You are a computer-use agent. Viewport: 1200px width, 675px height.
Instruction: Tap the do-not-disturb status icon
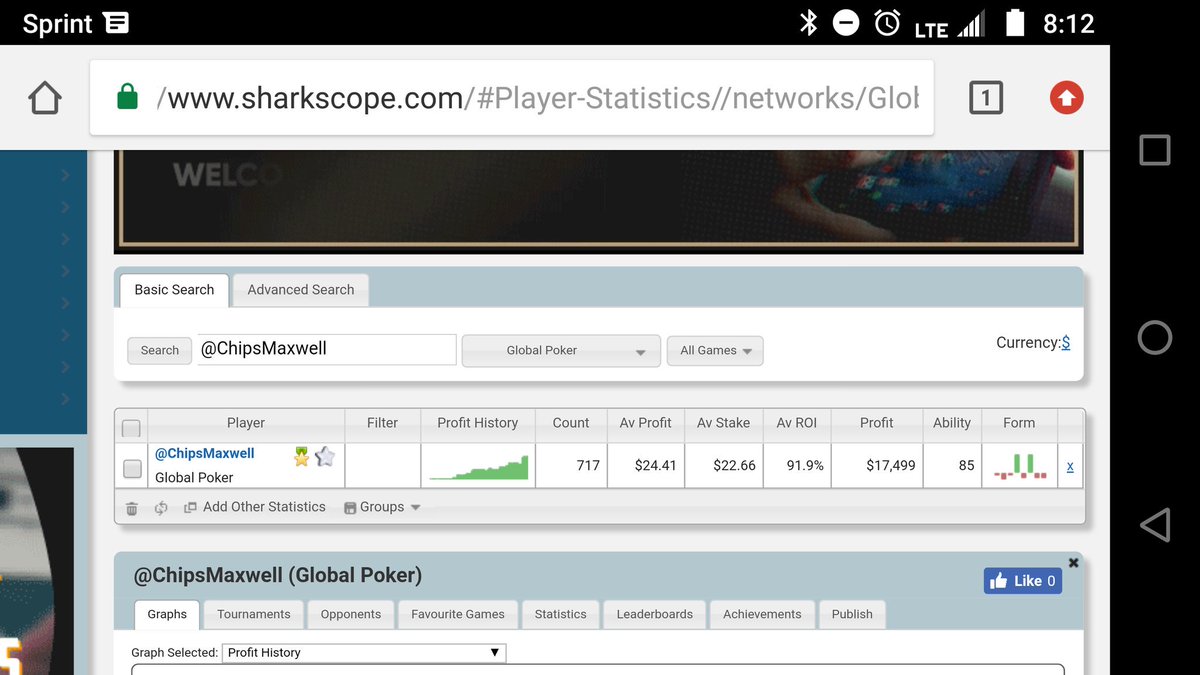pos(846,23)
